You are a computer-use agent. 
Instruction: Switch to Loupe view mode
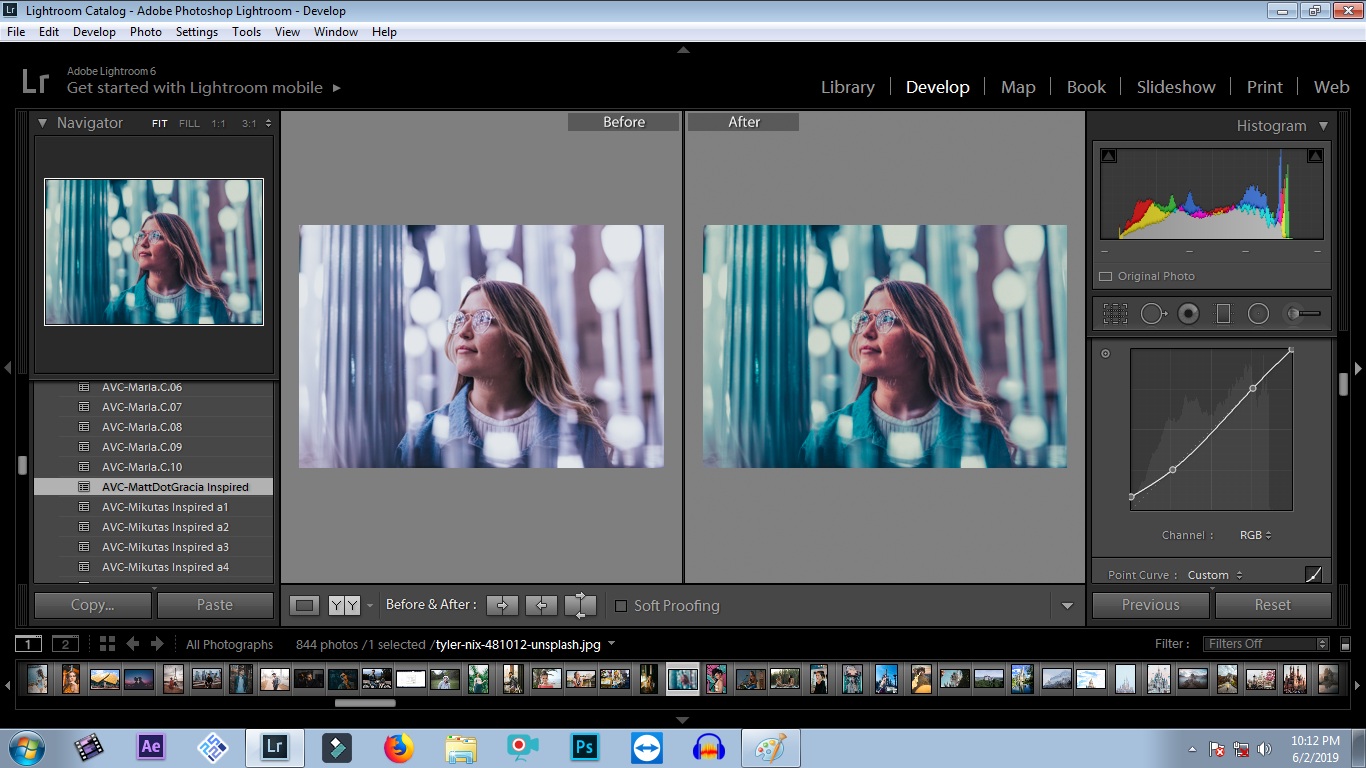pos(305,605)
